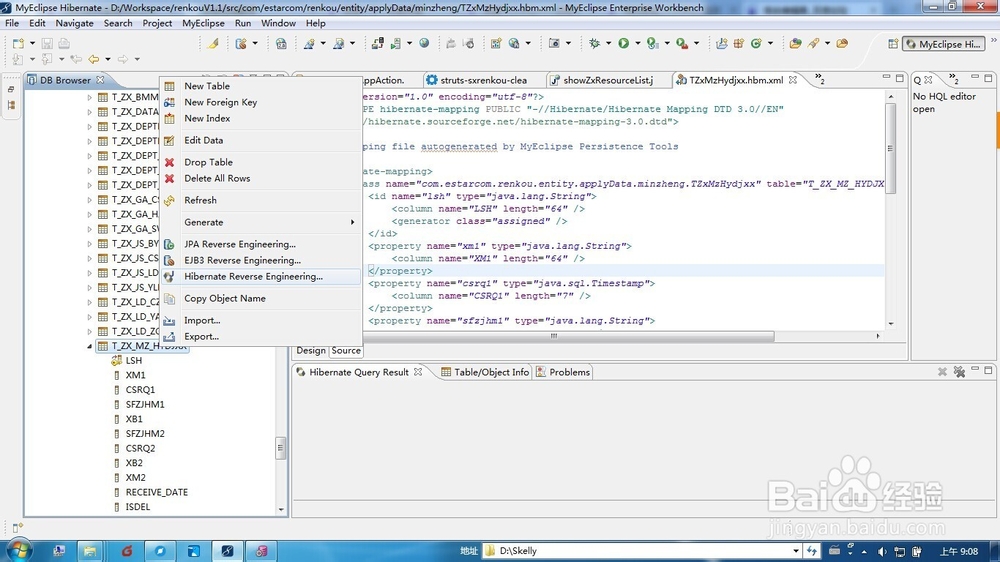
Task: Open the MyEclipse menu
Action: (x=203, y=23)
